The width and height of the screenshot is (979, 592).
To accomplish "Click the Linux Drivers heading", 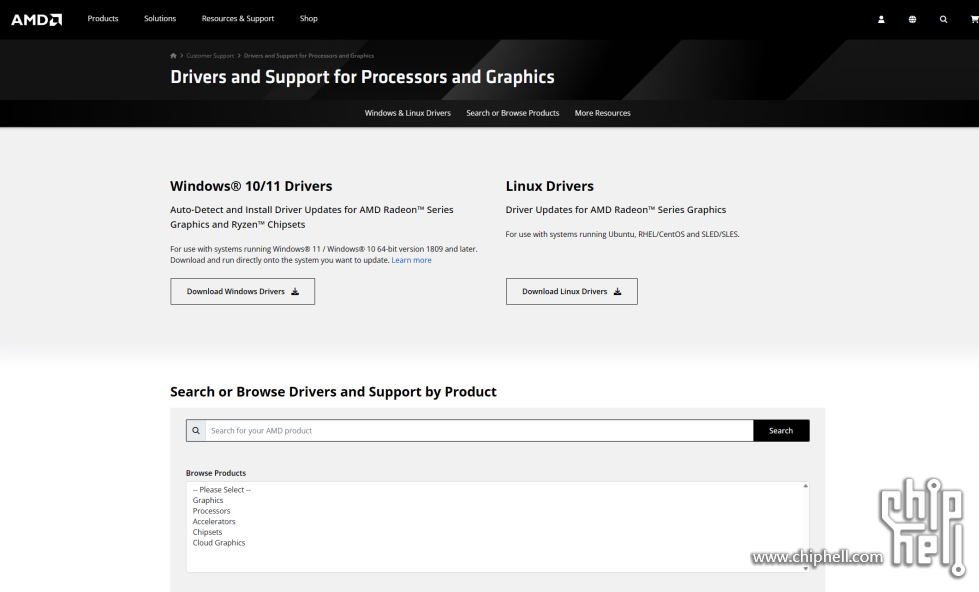I will click(549, 186).
